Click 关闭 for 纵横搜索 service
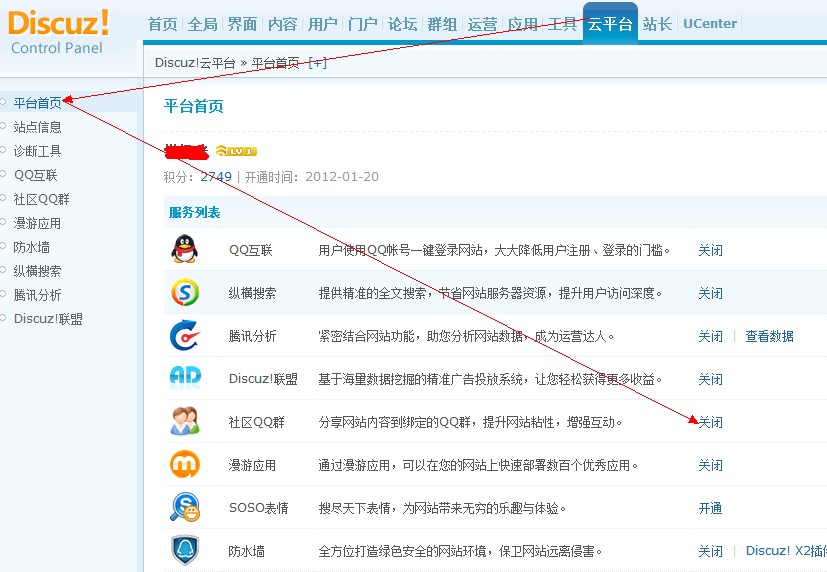Screen dimensions: 827x572 point(710,293)
